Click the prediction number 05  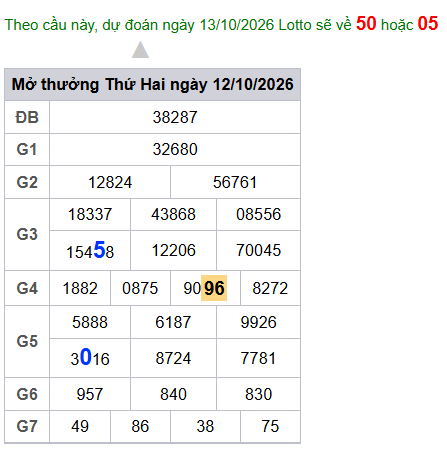(x=428, y=24)
